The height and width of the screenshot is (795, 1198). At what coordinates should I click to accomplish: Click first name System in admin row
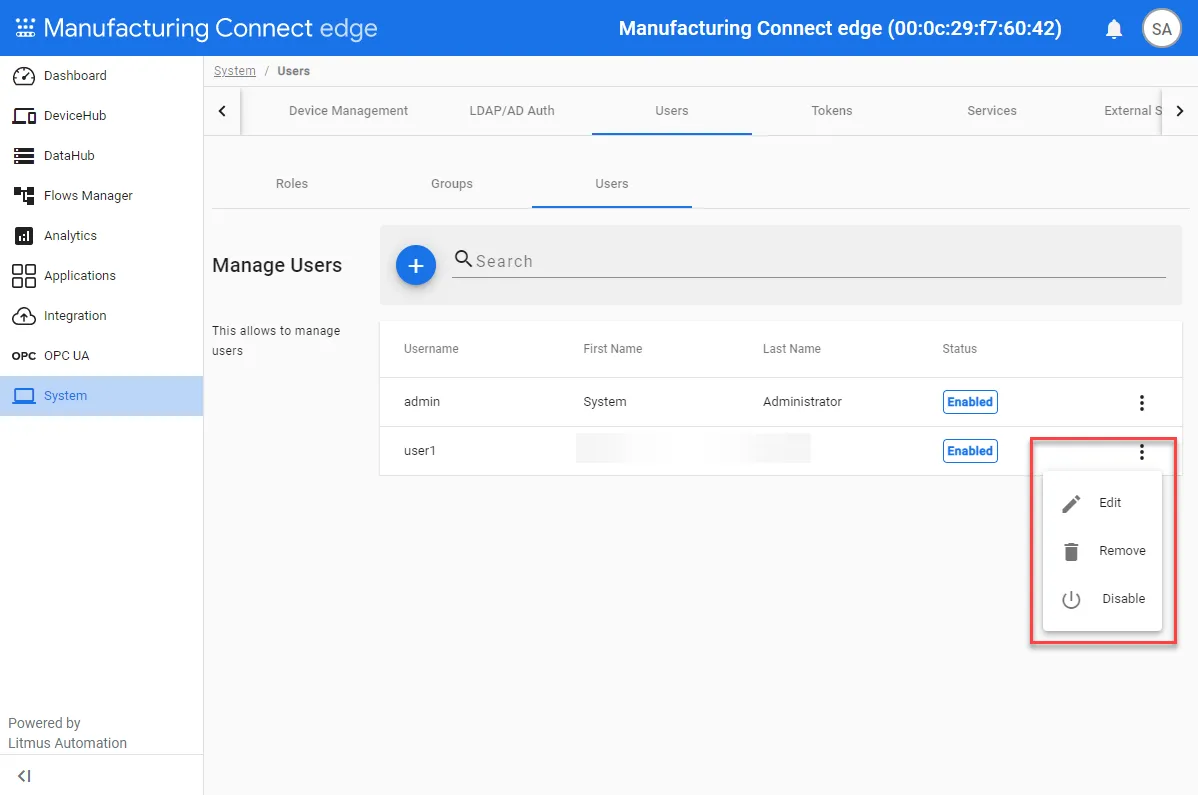(604, 402)
